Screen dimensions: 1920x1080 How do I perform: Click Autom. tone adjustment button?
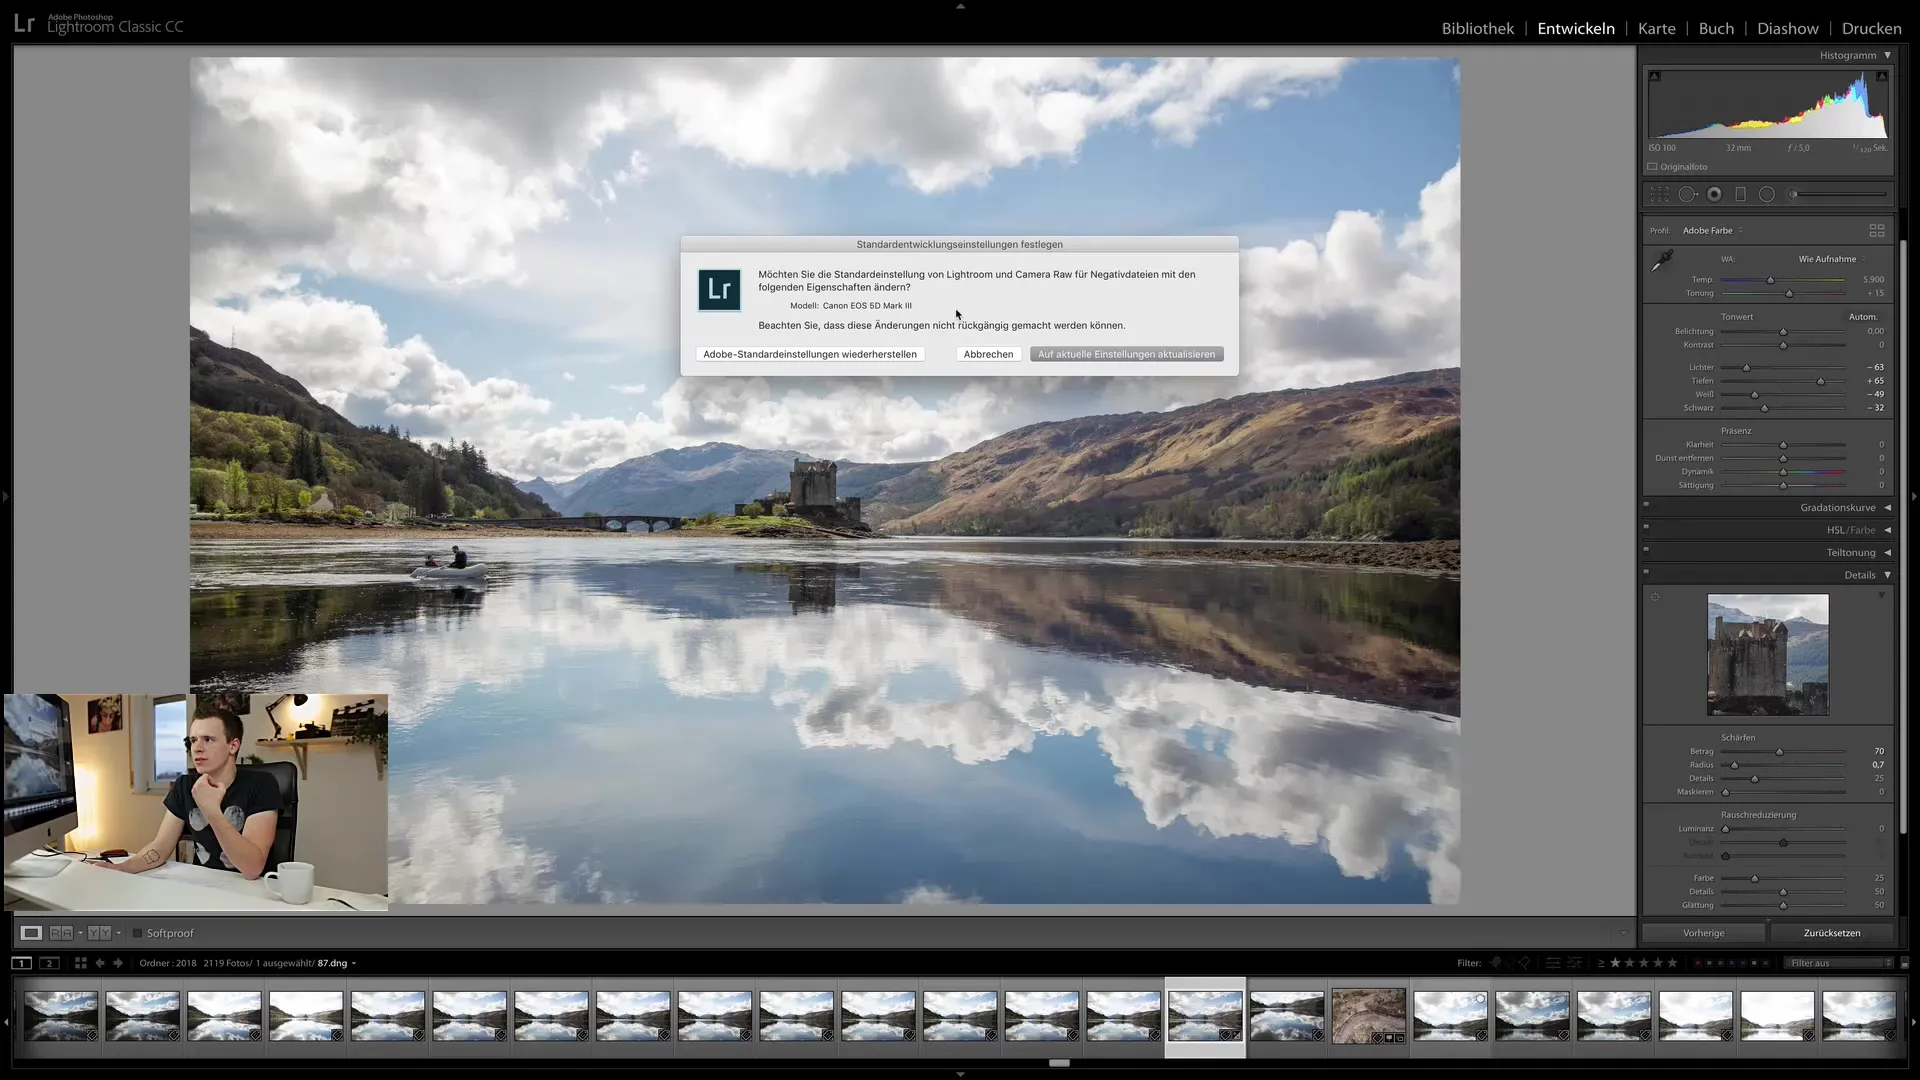pos(1863,317)
